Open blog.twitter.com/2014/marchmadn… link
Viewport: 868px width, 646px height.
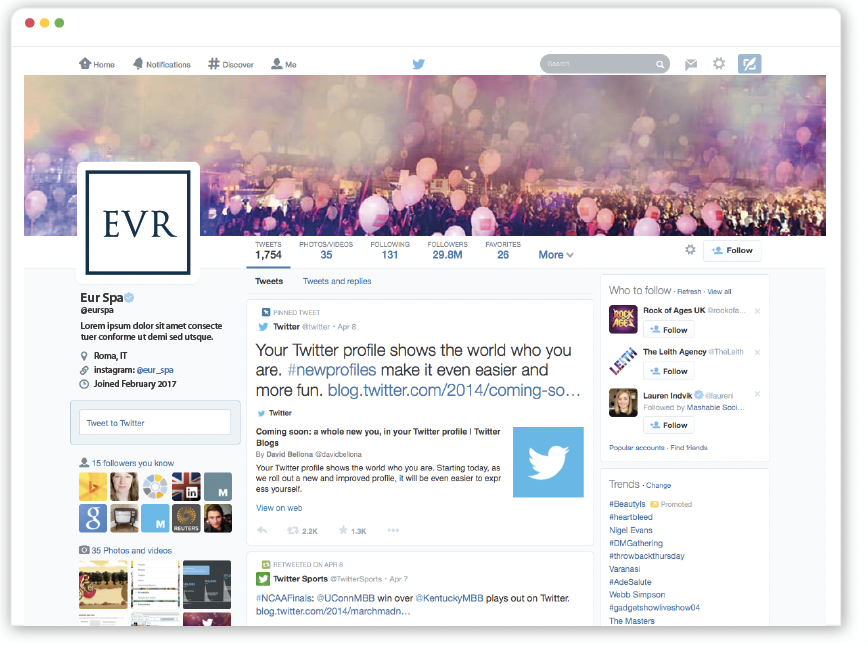click(x=333, y=611)
